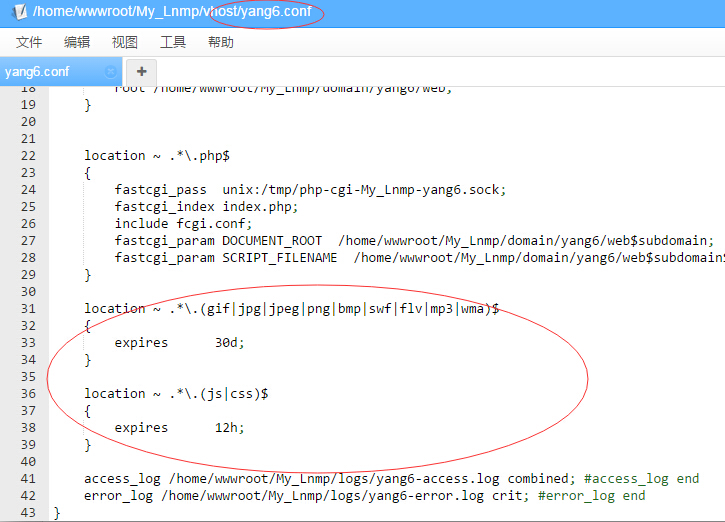This screenshot has height=522, width=725.
Task: Click the access_log line
Action: coord(390,478)
